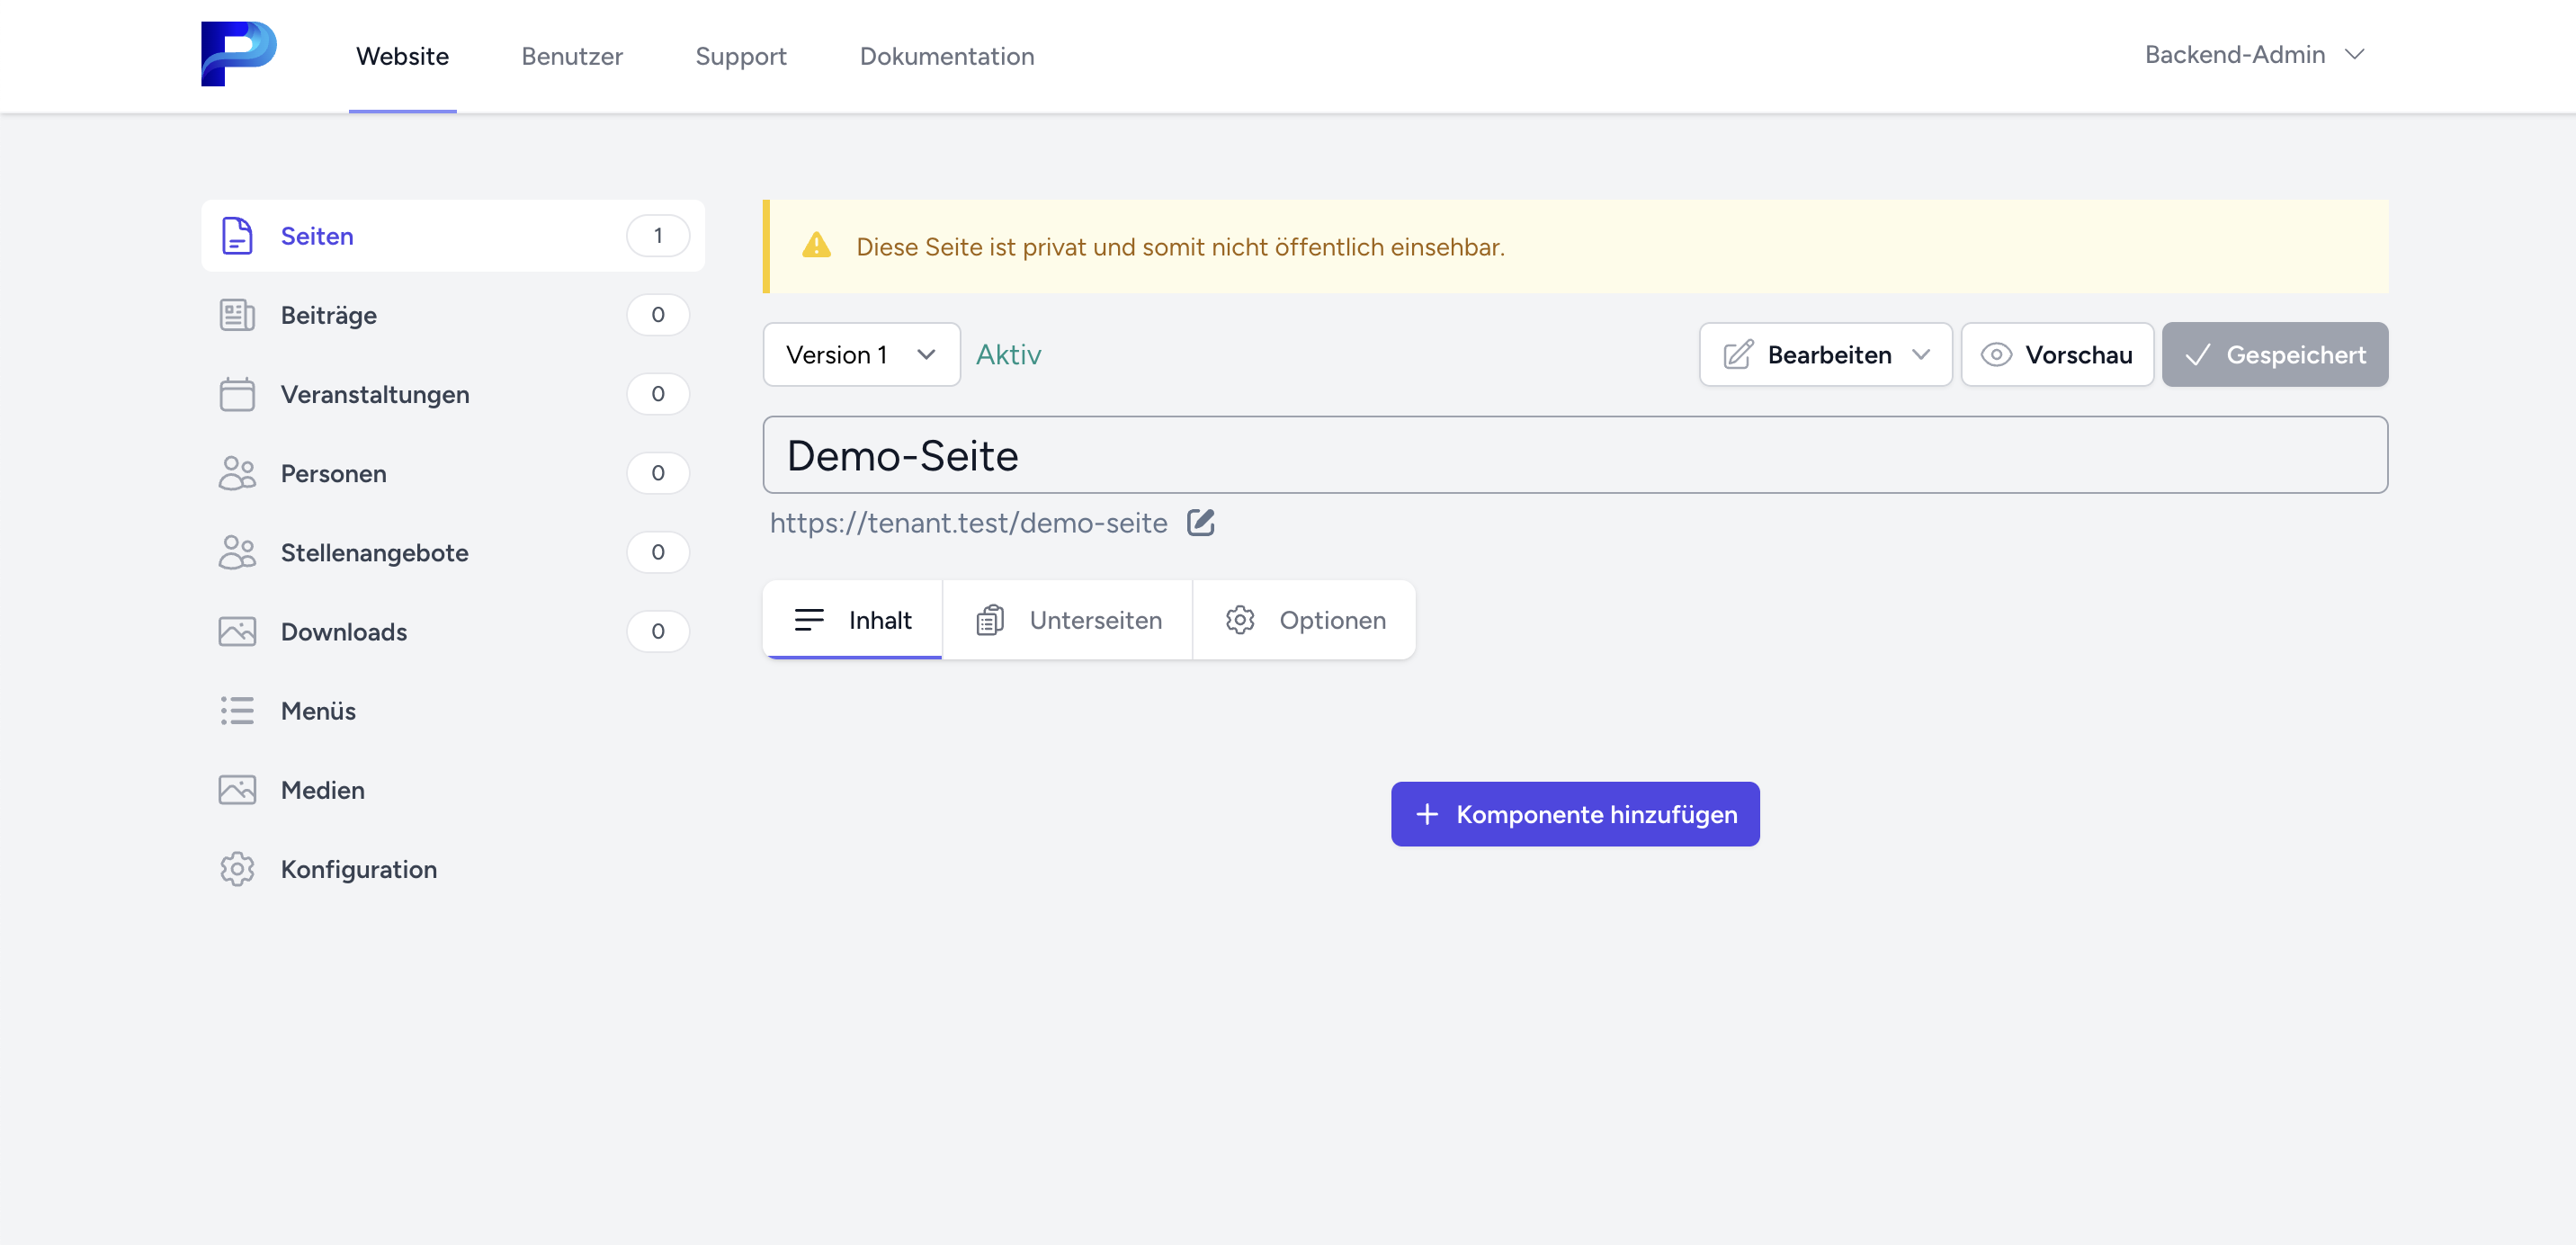Click the Downloads image icon

click(237, 632)
